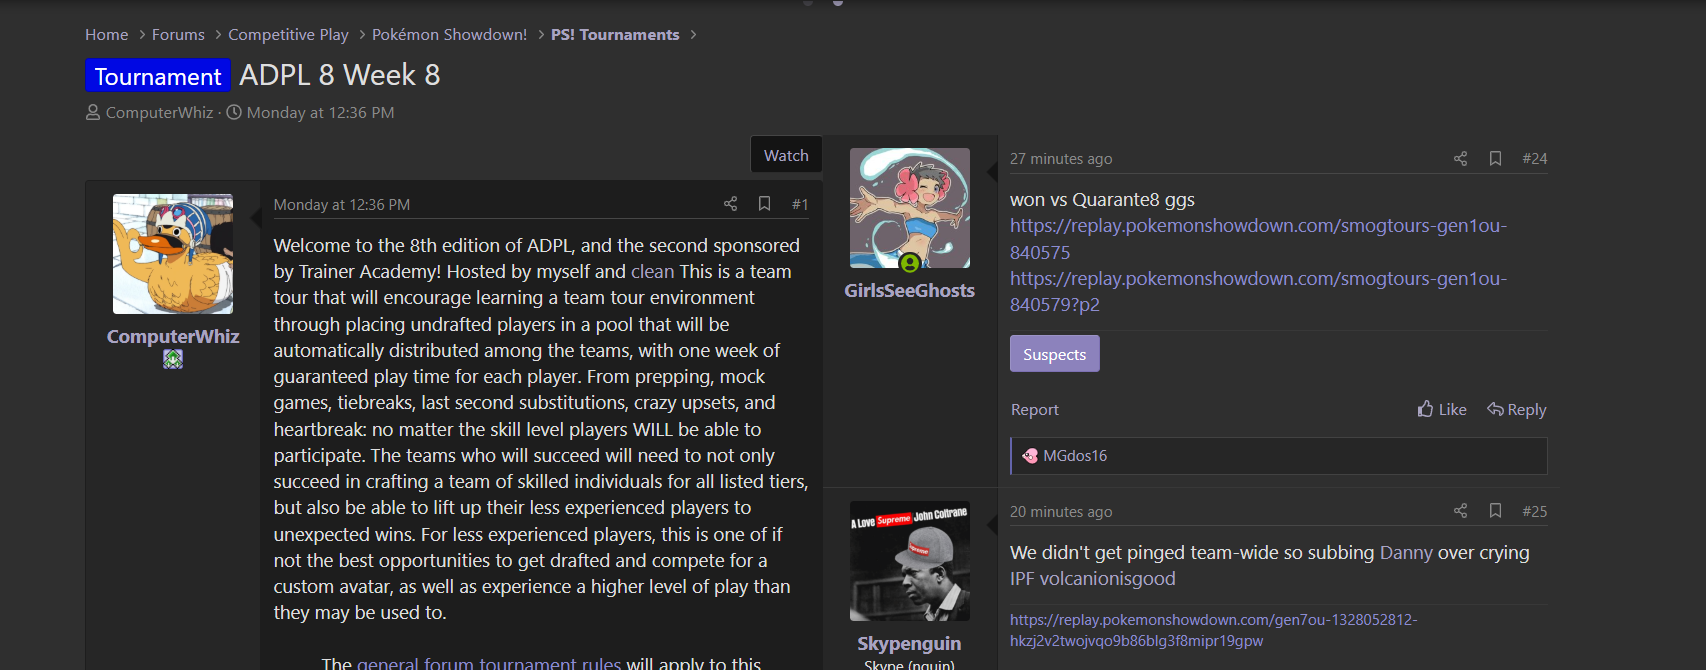The height and width of the screenshot is (670, 1706).
Task: Open Competitive Play breadcrumb link
Action: [288, 35]
